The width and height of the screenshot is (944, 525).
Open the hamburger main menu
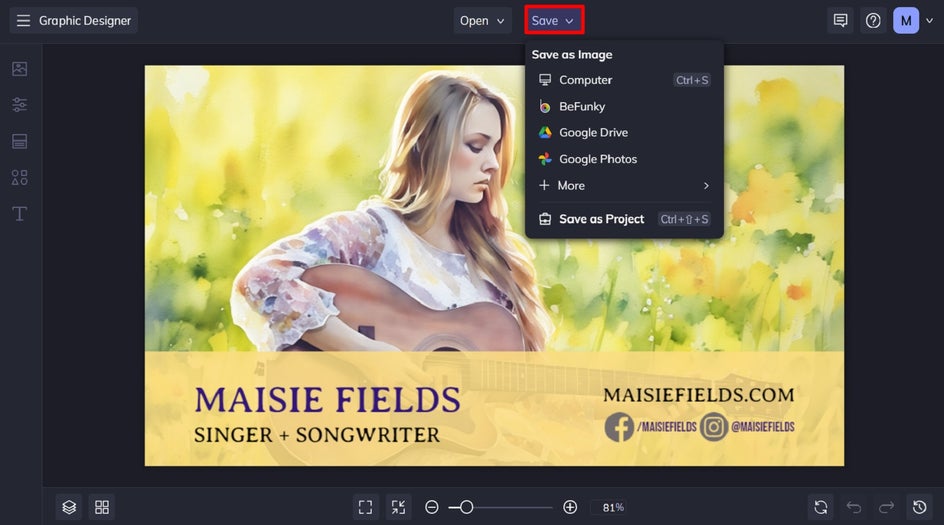23,20
